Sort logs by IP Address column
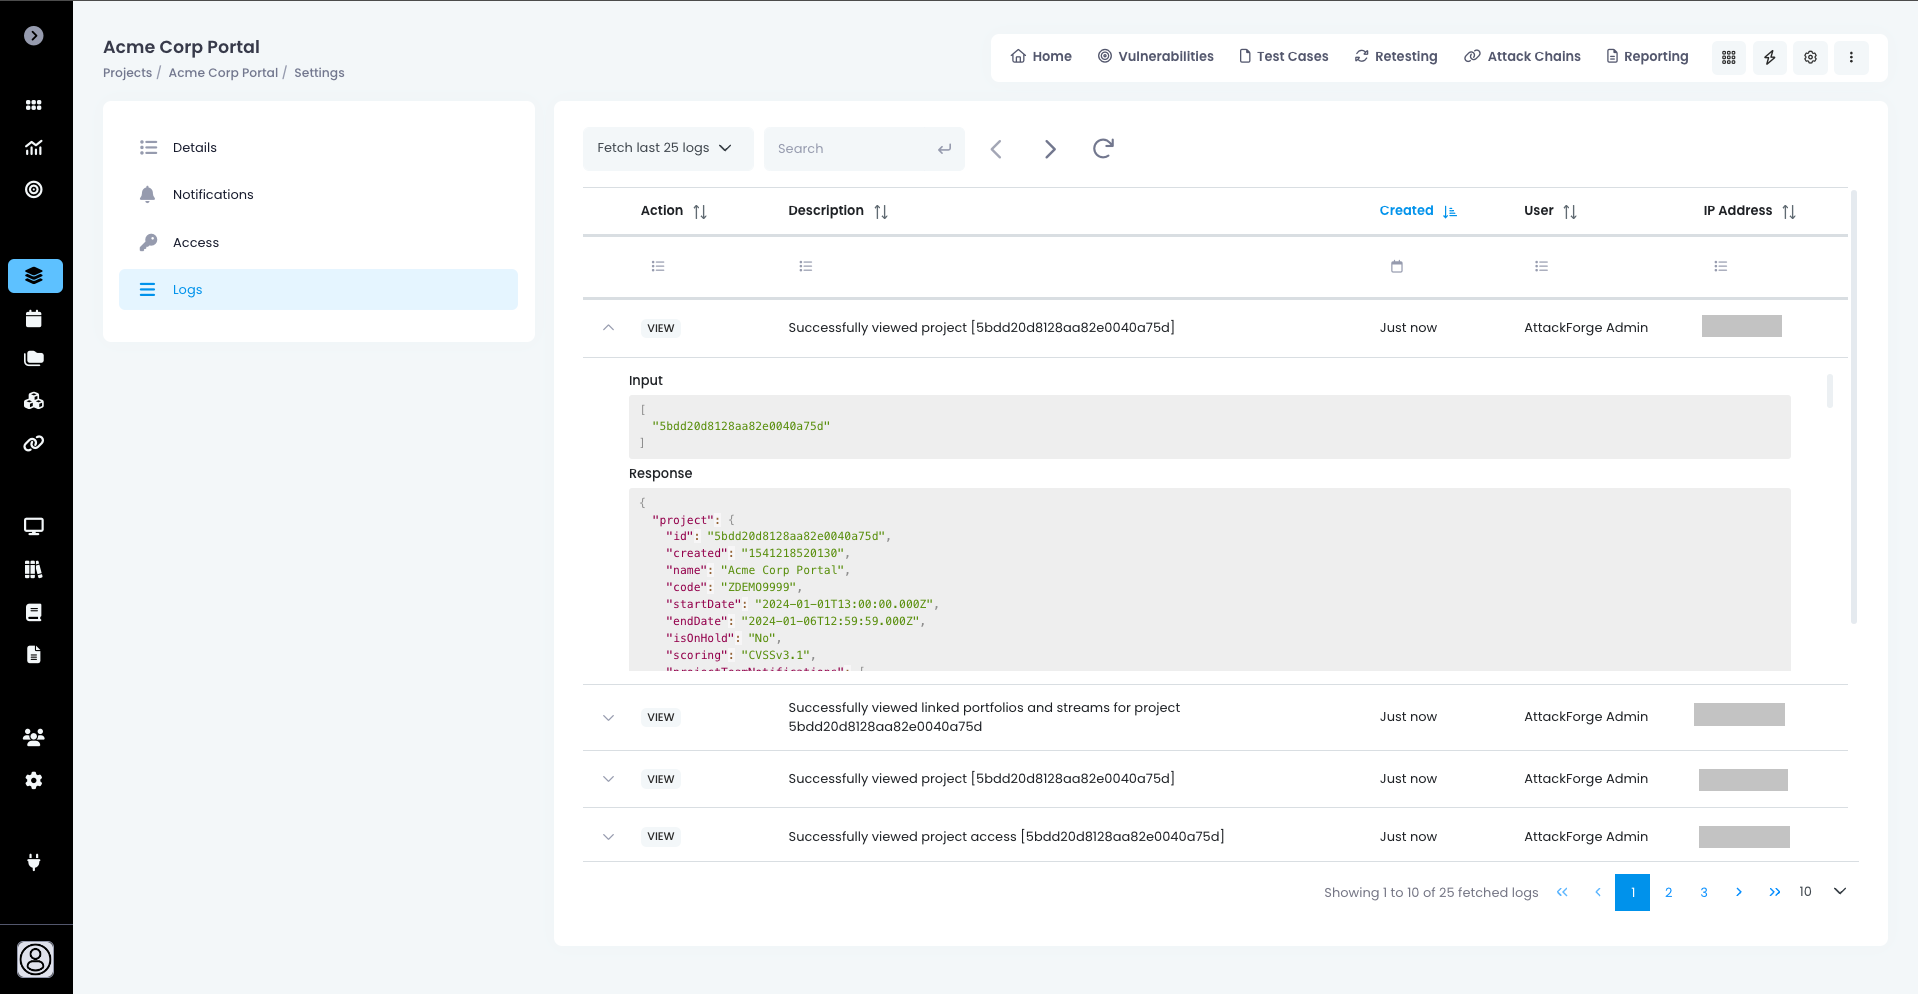The height and width of the screenshot is (994, 1918). 1789,211
